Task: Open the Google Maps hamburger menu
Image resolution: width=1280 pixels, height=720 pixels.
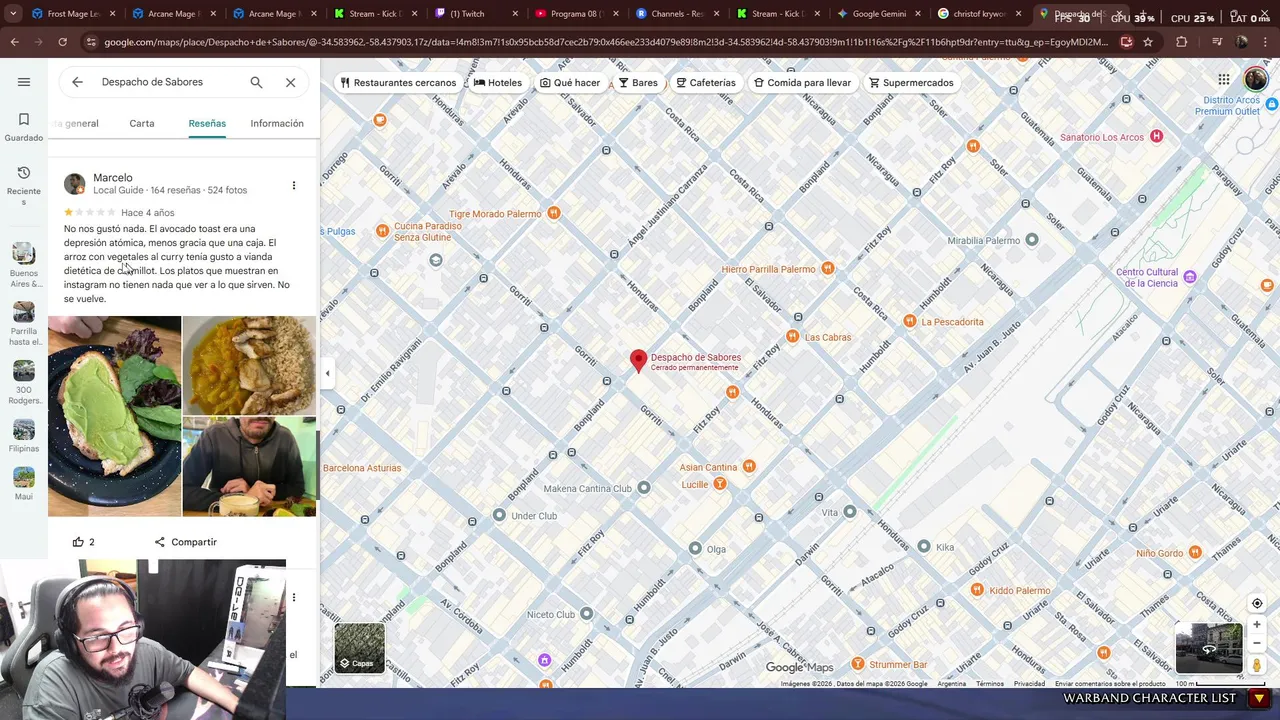Action: pyautogui.click(x=24, y=82)
